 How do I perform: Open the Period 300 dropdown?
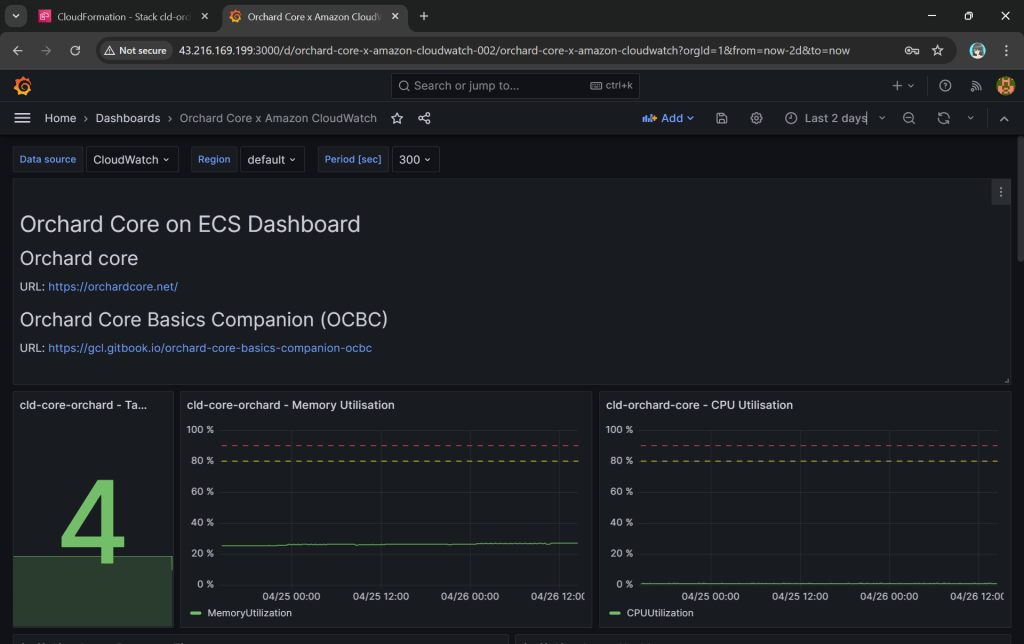(414, 160)
